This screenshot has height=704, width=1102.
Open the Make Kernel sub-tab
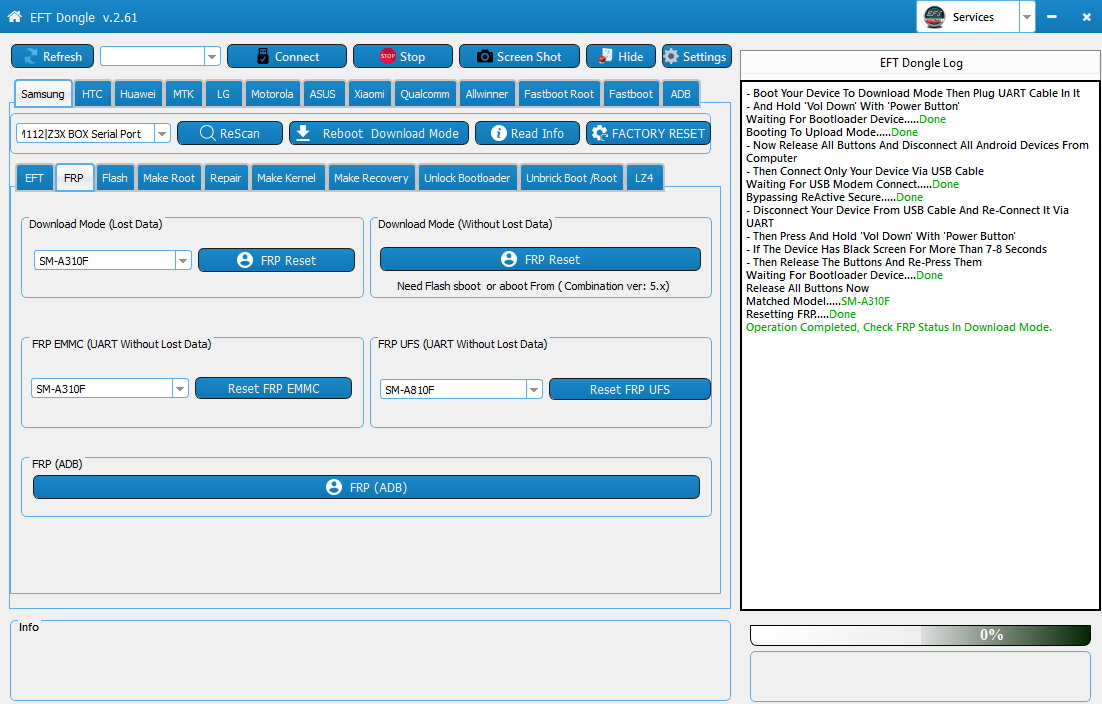(286, 178)
